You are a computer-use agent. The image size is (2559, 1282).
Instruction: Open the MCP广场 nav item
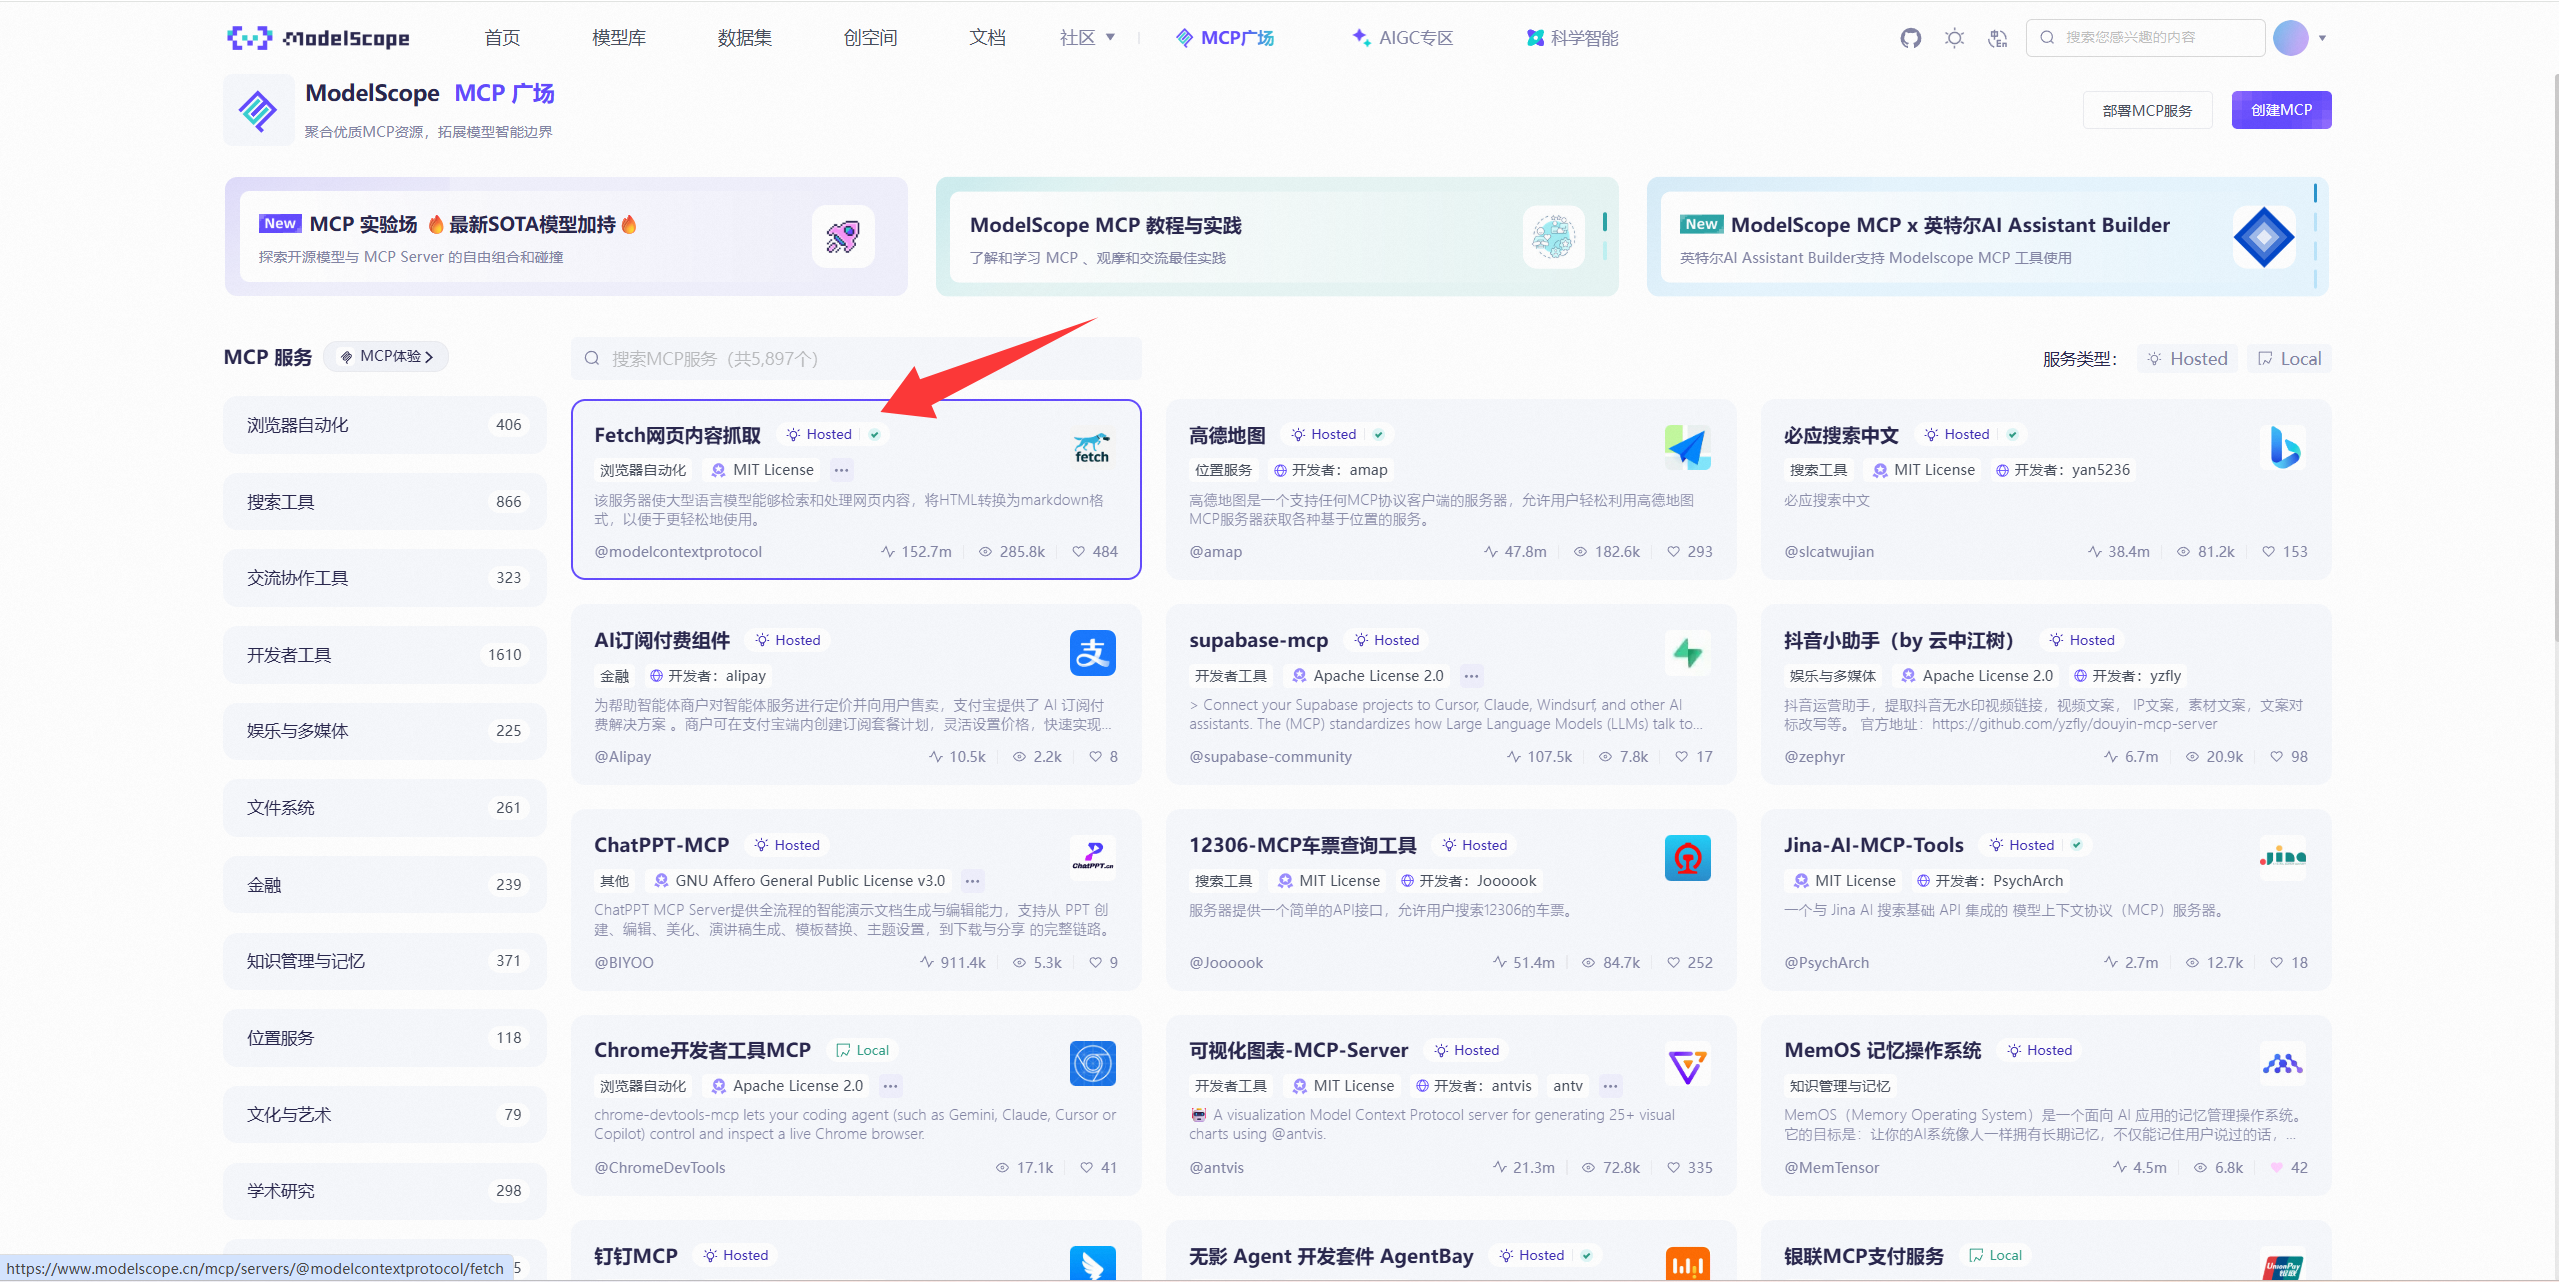coord(1225,38)
